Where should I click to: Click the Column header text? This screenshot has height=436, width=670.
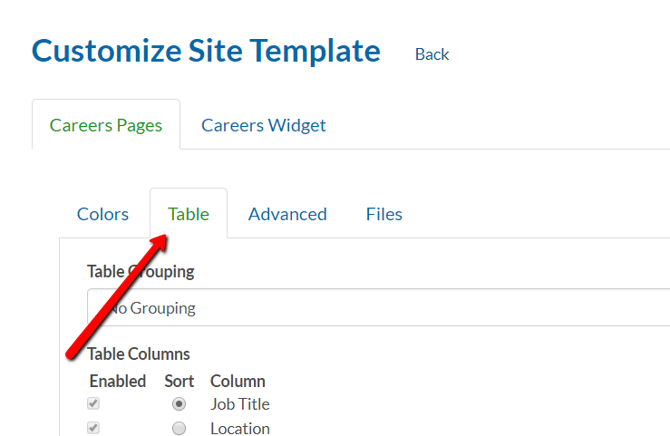[237, 381]
